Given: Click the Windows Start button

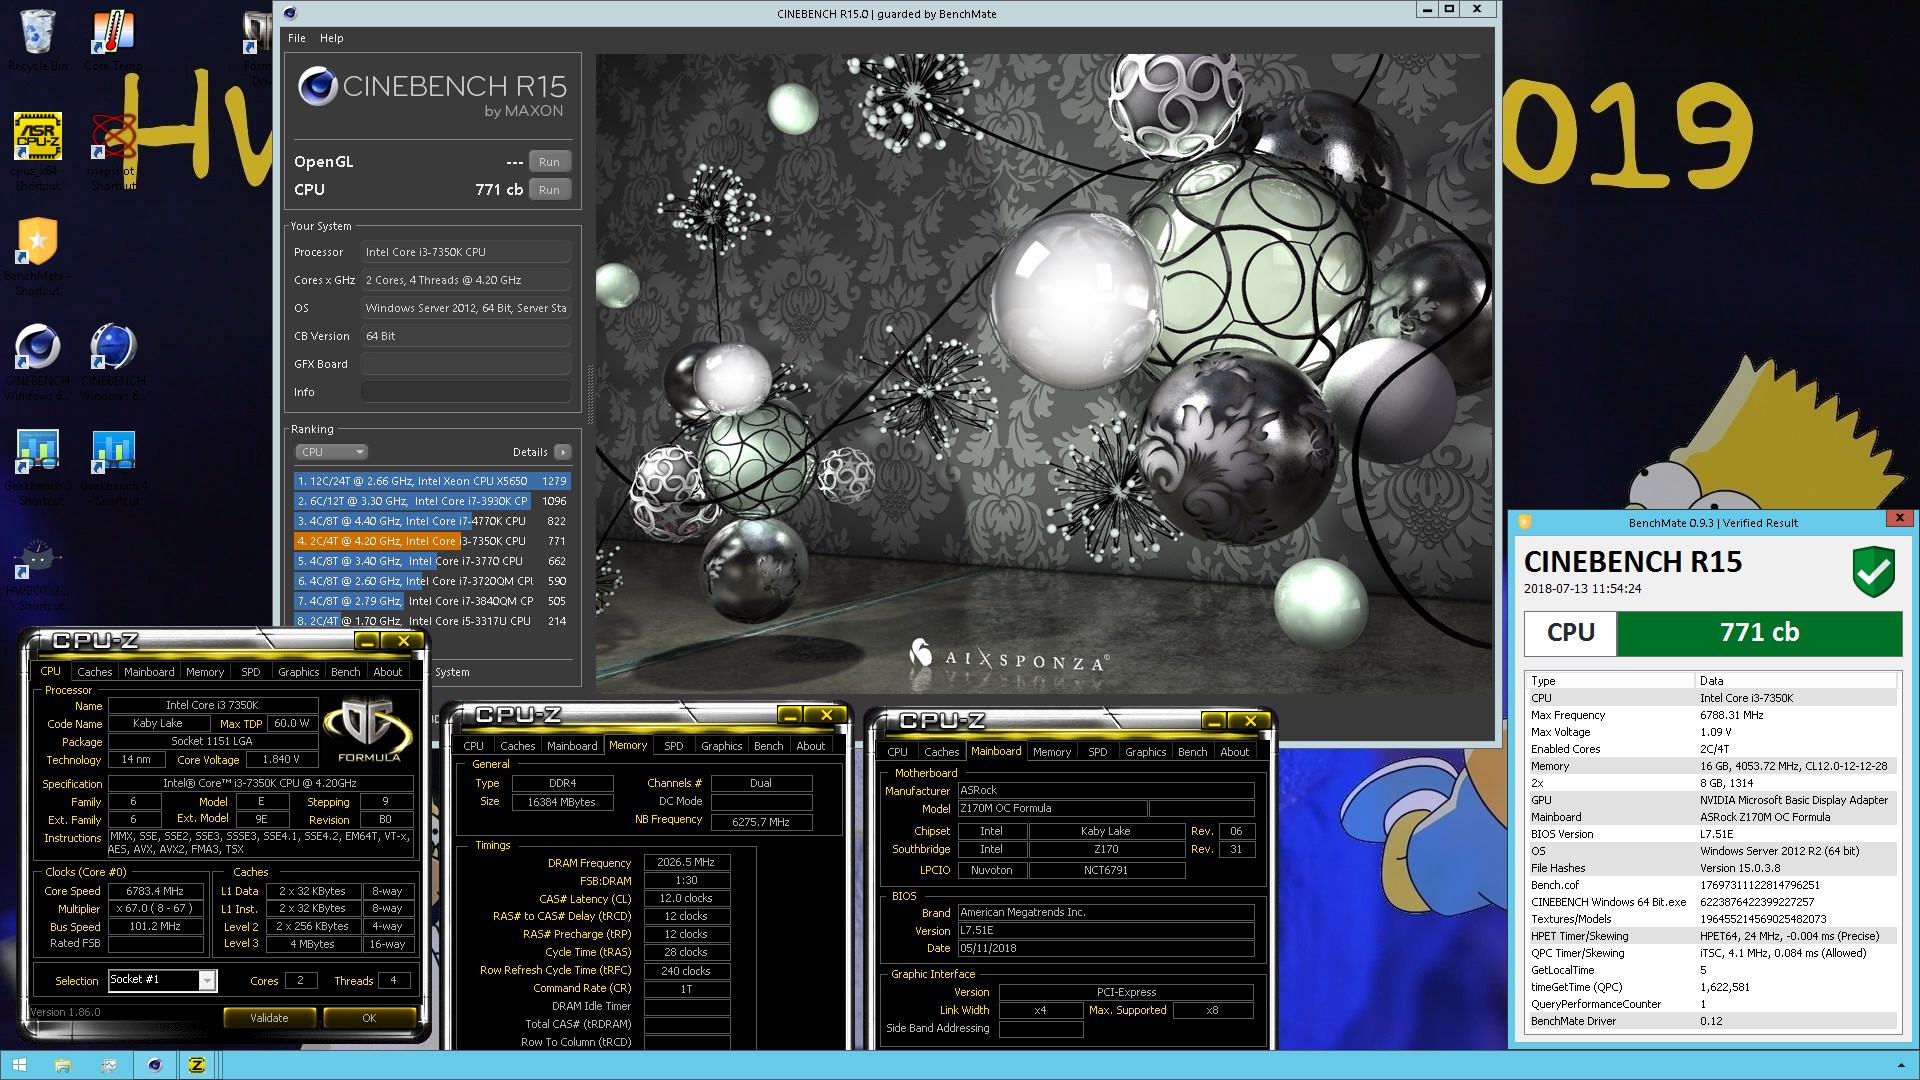Looking at the screenshot, I should [x=19, y=1065].
